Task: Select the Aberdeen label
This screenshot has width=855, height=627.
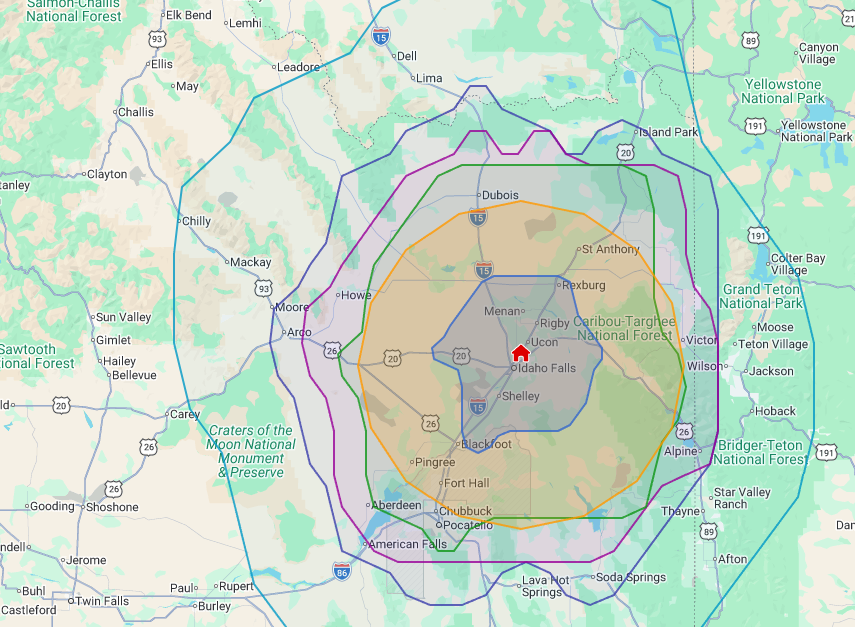Action: pyautogui.click(x=396, y=505)
